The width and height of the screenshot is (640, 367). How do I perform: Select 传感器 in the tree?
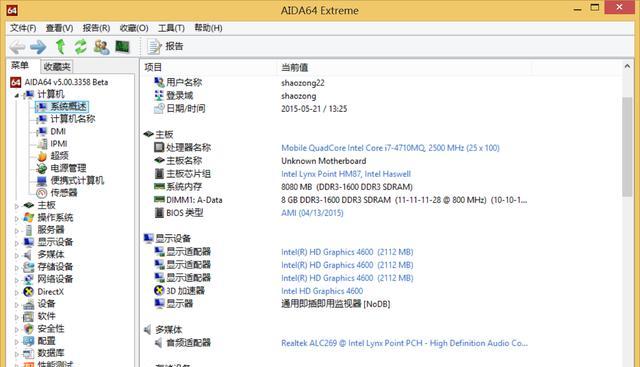(x=64, y=193)
